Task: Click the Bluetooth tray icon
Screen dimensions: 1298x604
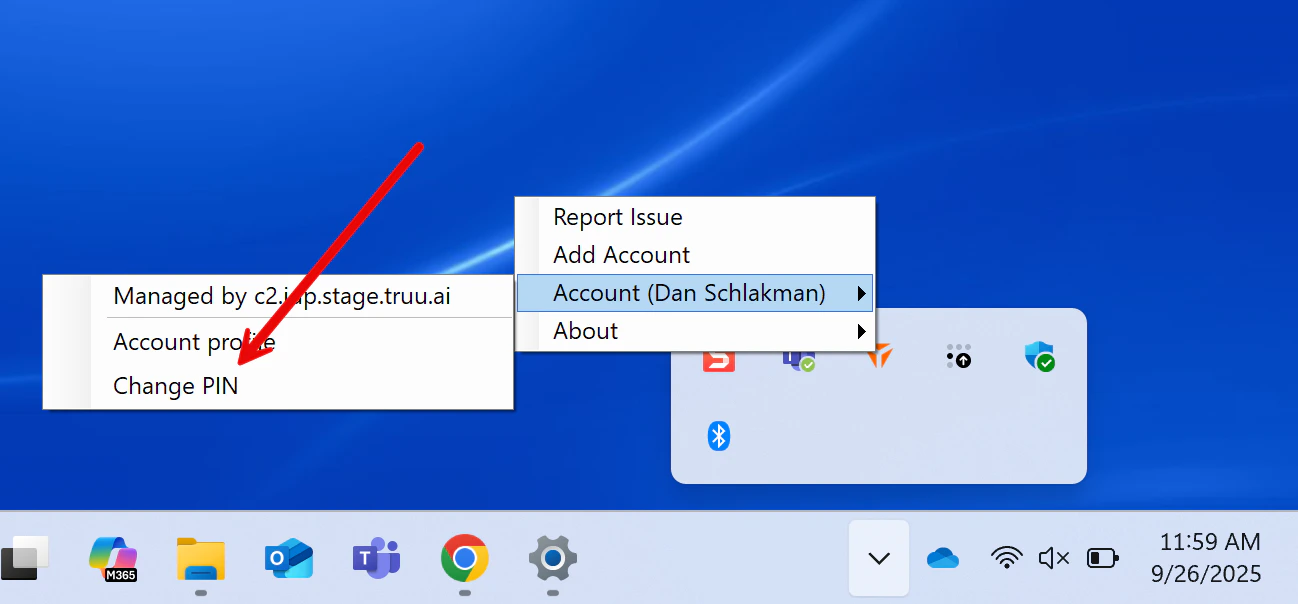Action: tap(719, 436)
